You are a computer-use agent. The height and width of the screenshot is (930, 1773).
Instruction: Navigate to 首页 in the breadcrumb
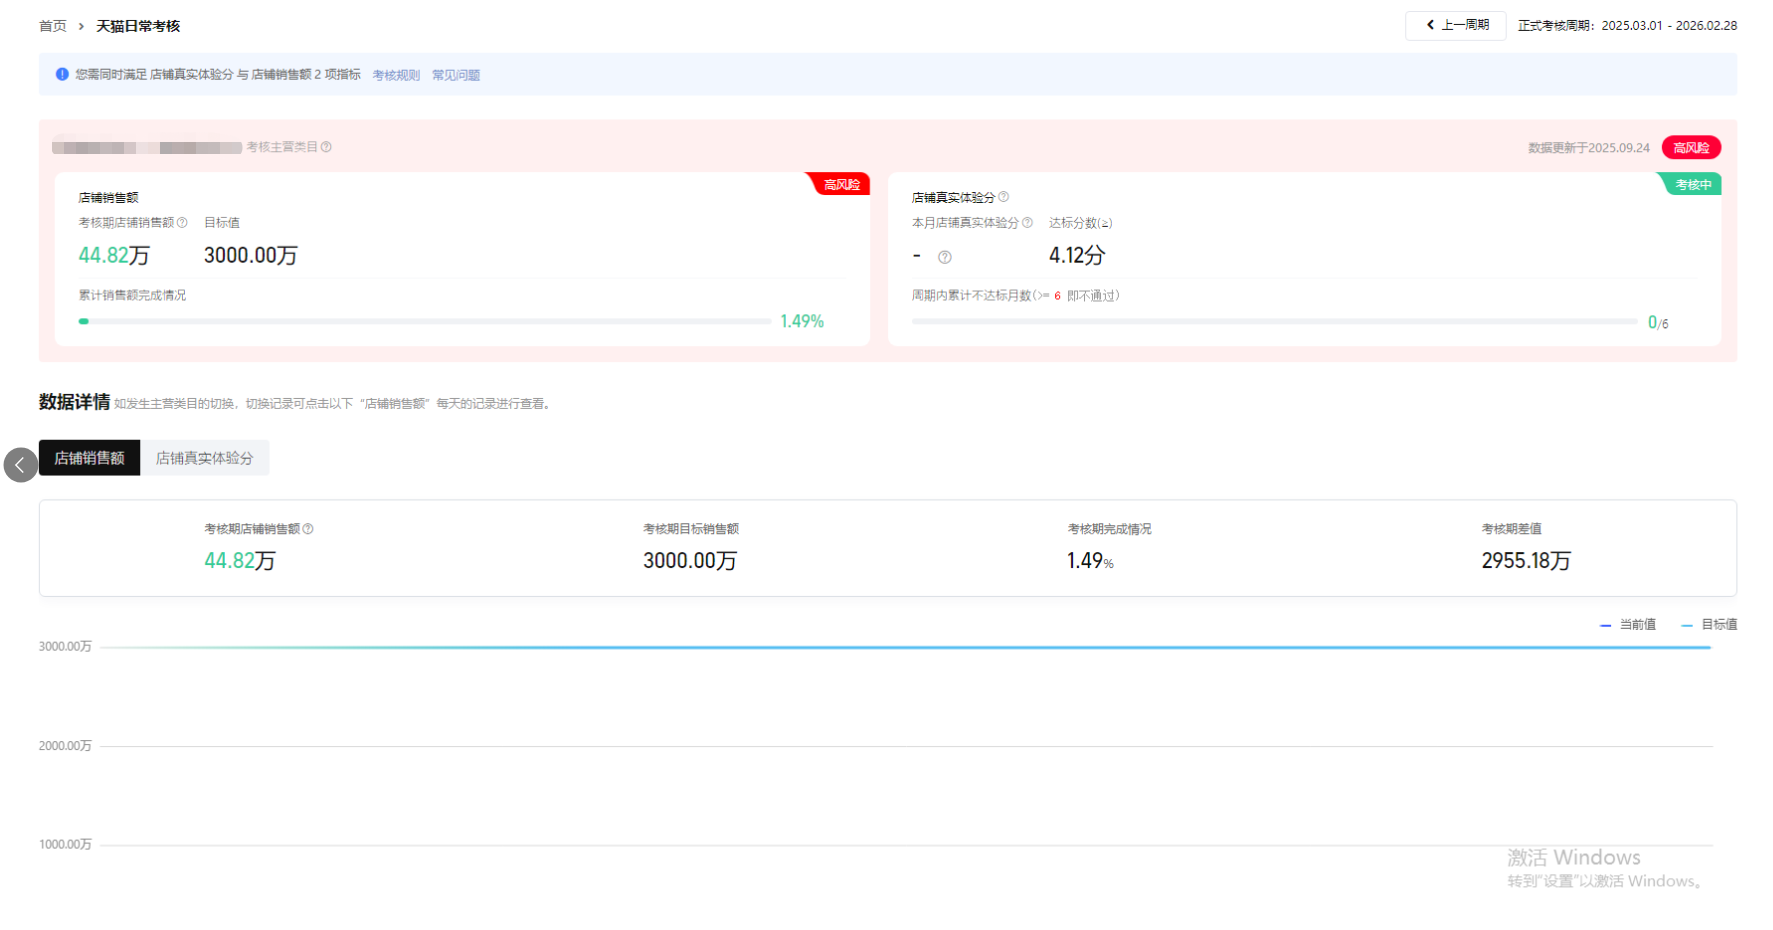pyautogui.click(x=52, y=26)
